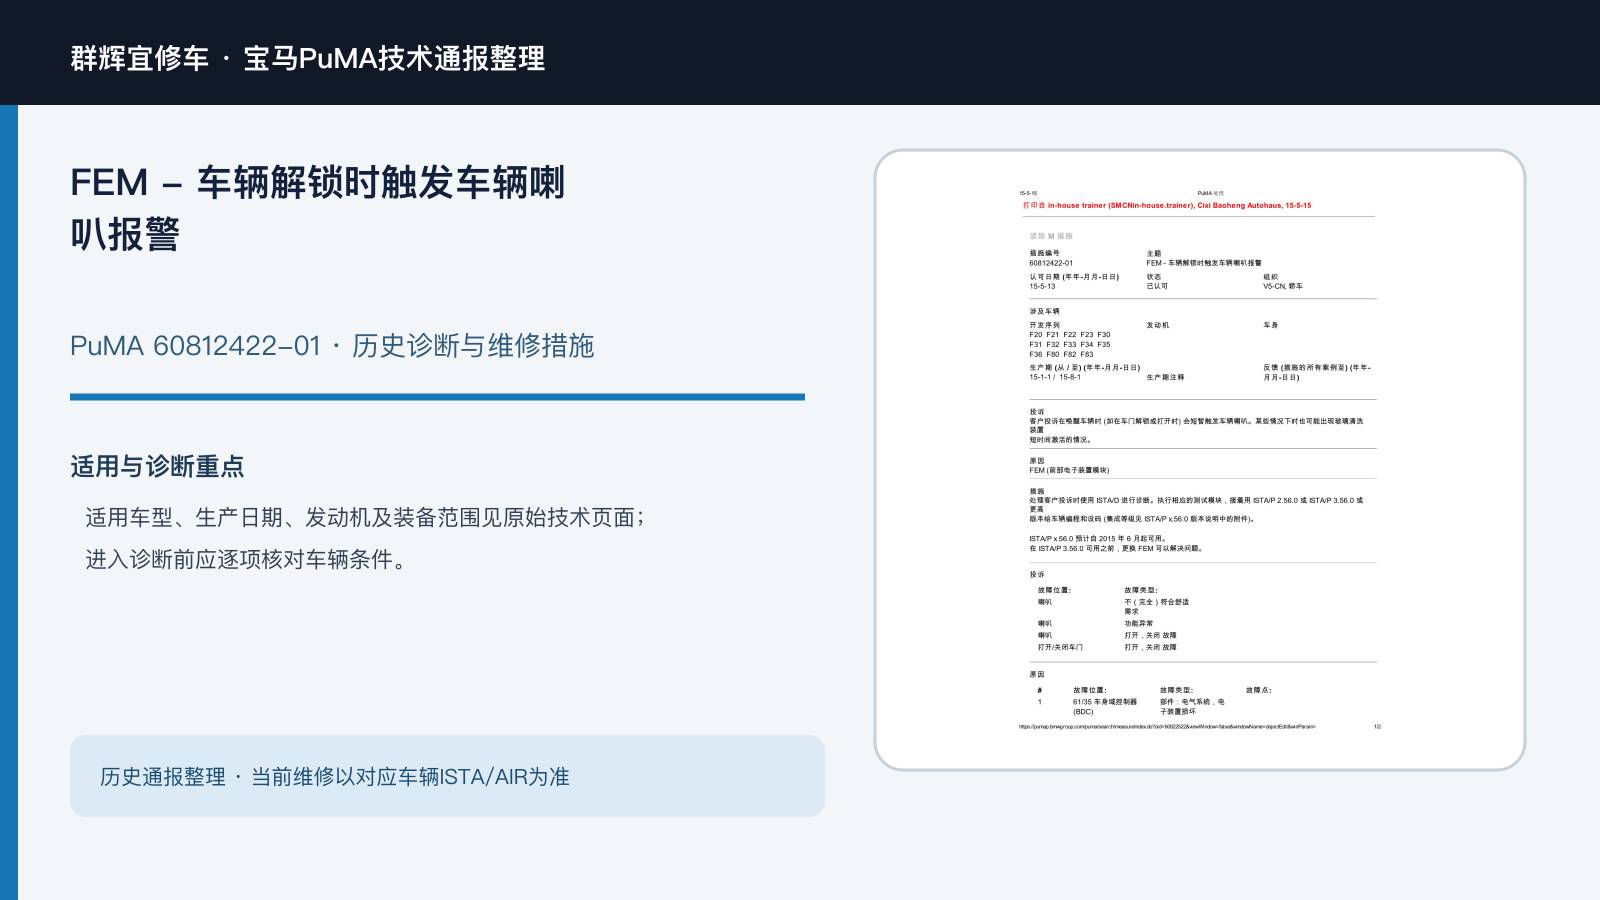Click the red print line with Cixi Baoheng Autohaus
The width and height of the screenshot is (1600, 900).
point(1166,205)
